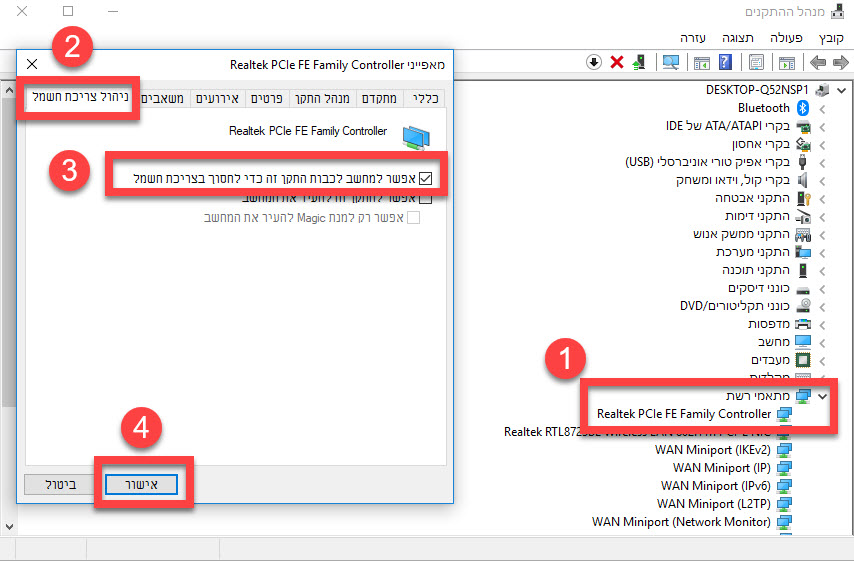Expand the software devices (התקני תוכנה) node
Screen dimensions: 854x561
[822, 271]
